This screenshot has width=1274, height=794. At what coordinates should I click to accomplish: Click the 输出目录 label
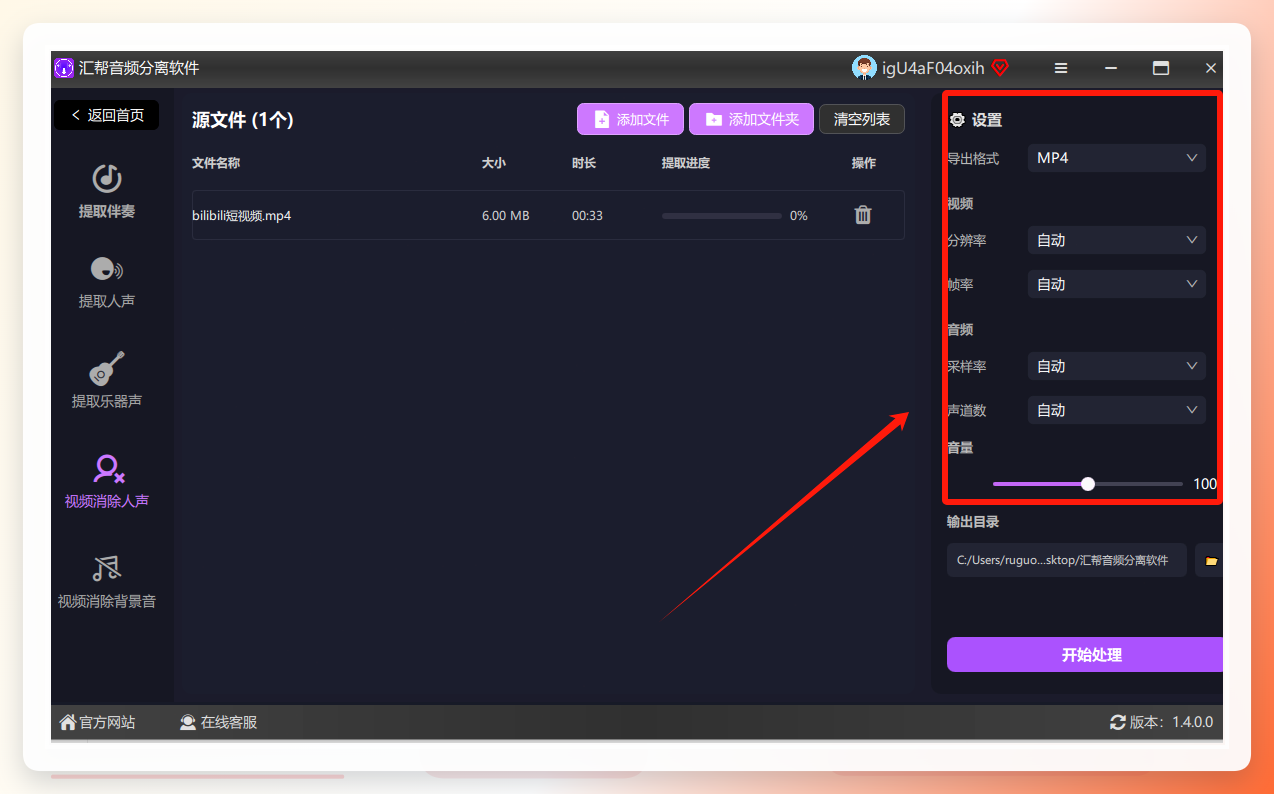[x=973, y=522]
